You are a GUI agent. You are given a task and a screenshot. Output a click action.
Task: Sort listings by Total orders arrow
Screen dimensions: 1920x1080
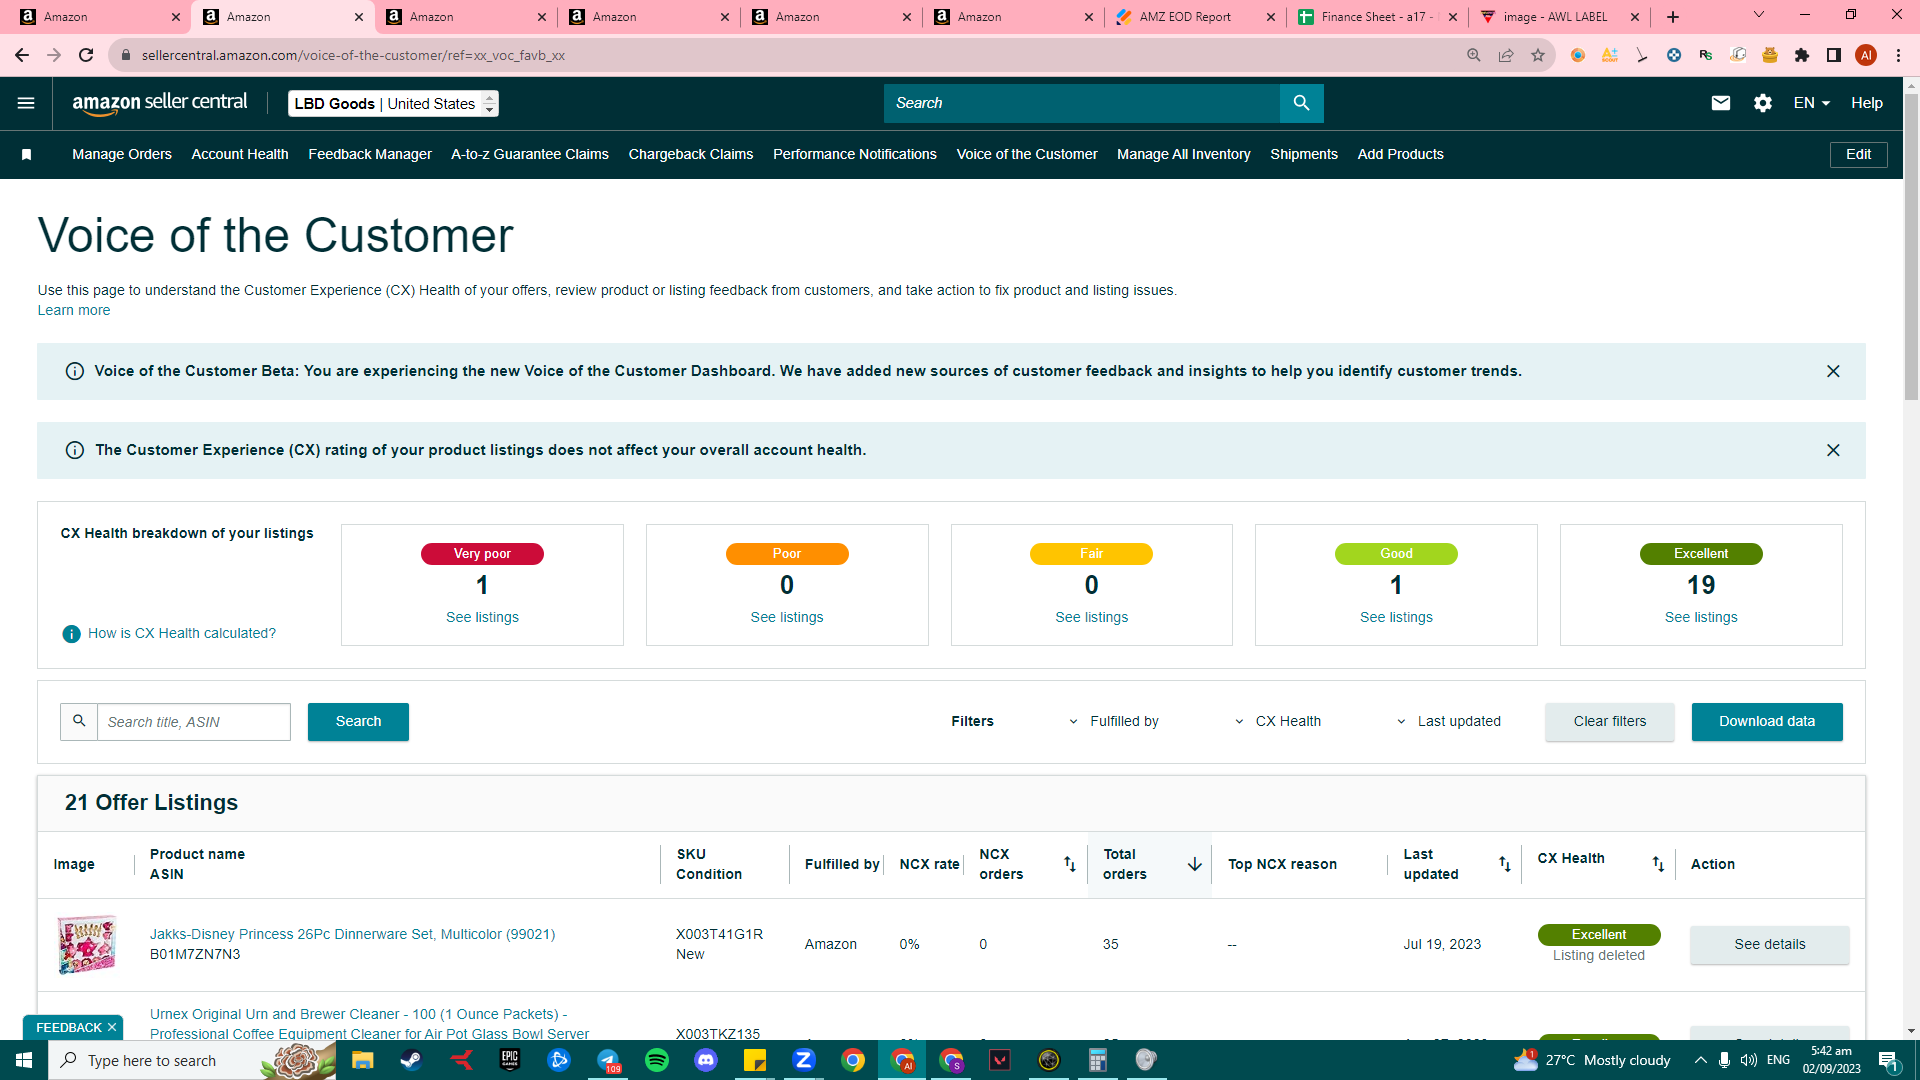coord(1194,864)
